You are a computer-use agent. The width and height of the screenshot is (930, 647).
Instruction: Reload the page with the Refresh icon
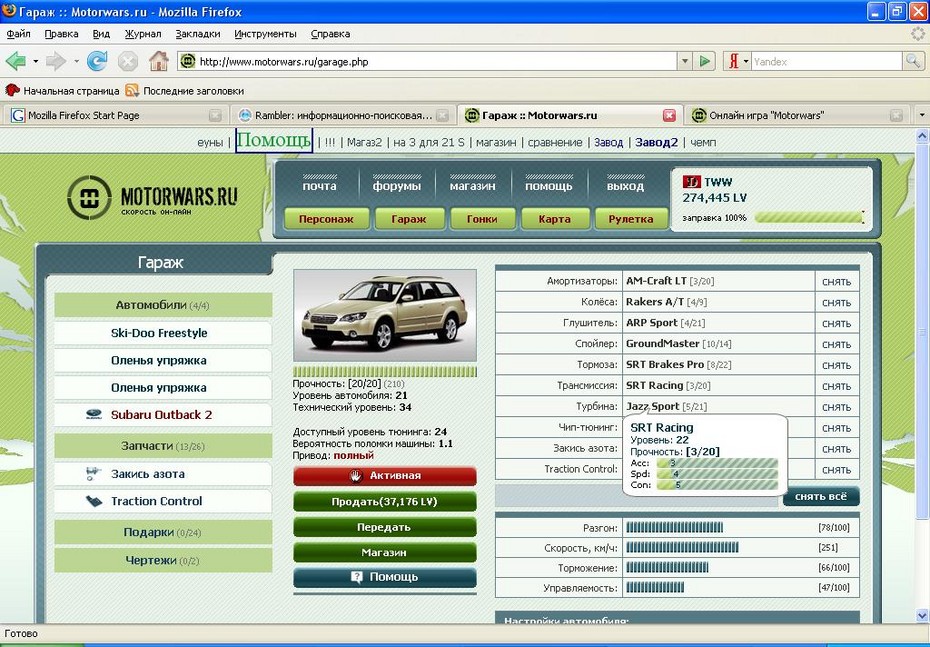pos(97,61)
